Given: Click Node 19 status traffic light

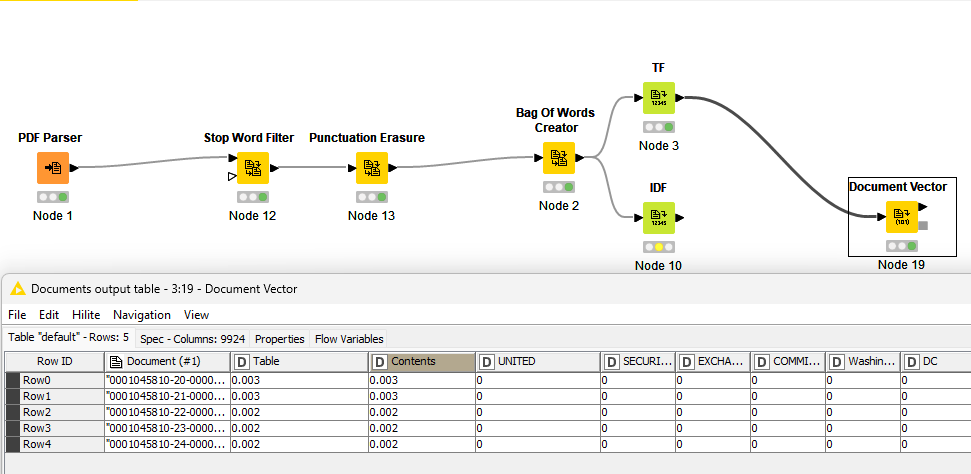Looking at the screenshot, I should (901, 246).
